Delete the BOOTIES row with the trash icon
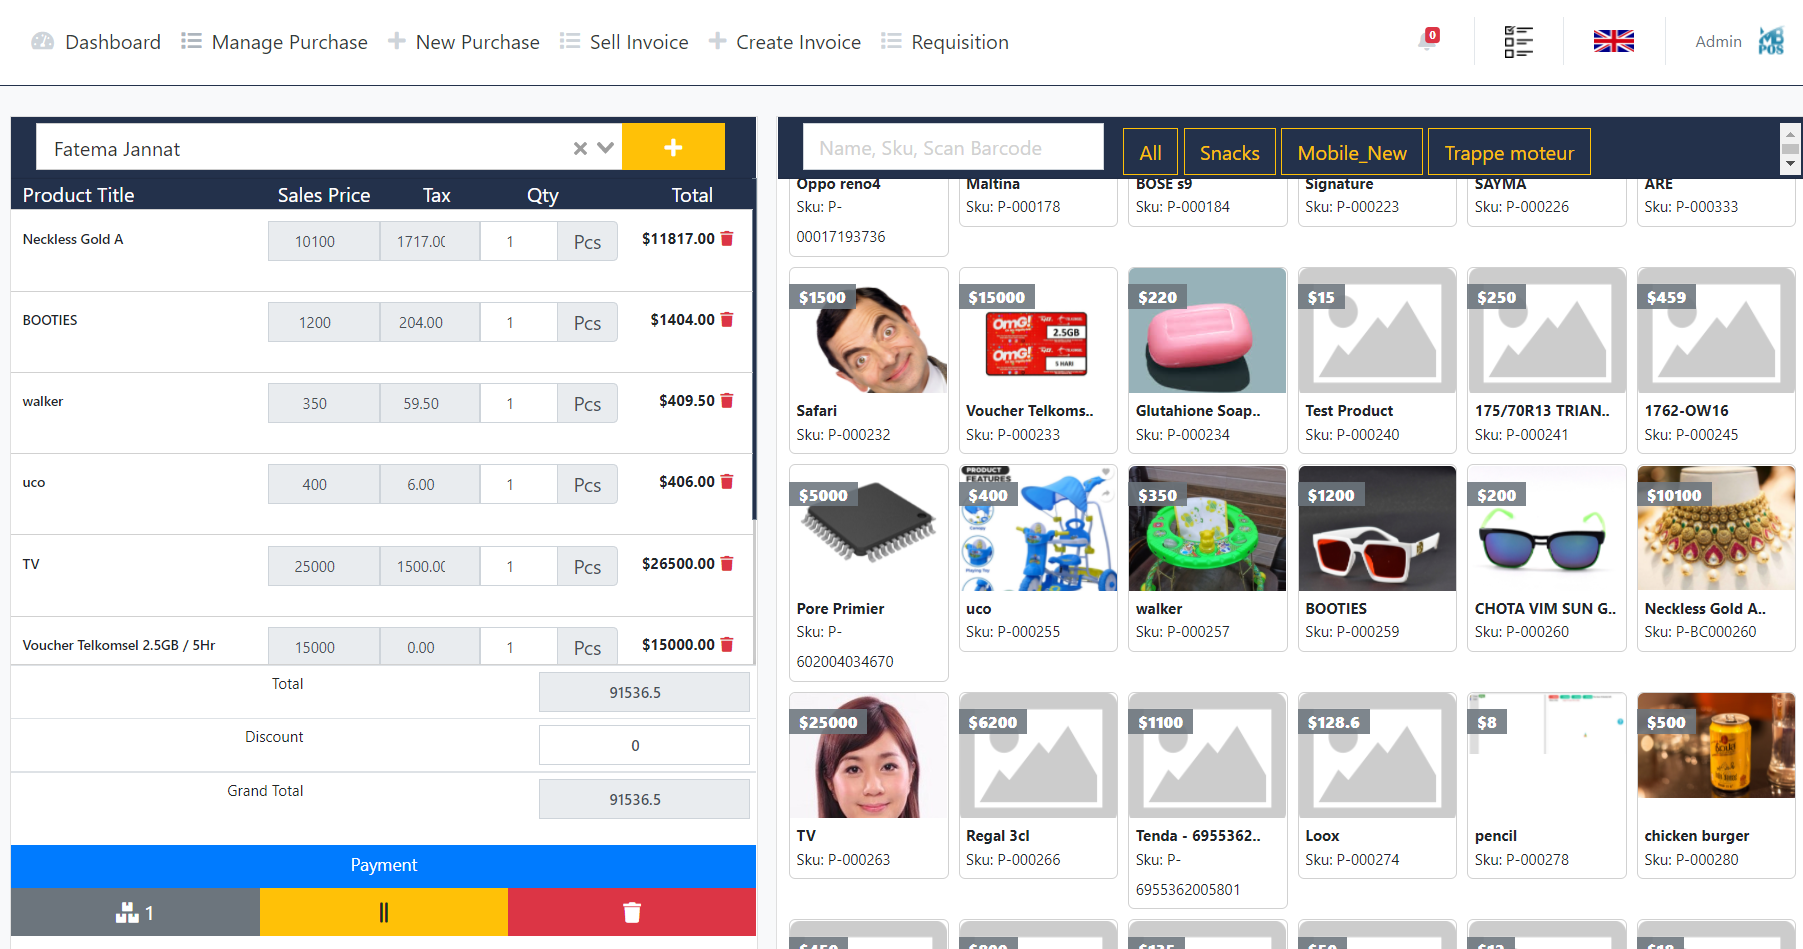Image resolution: width=1803 pixels, height=949 pixels. 726,320
